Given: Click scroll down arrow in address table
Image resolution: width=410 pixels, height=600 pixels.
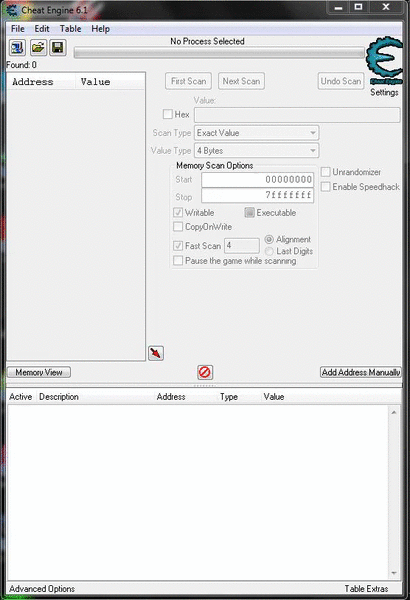Looking at the screenshot, I should (x=394, y=573).
